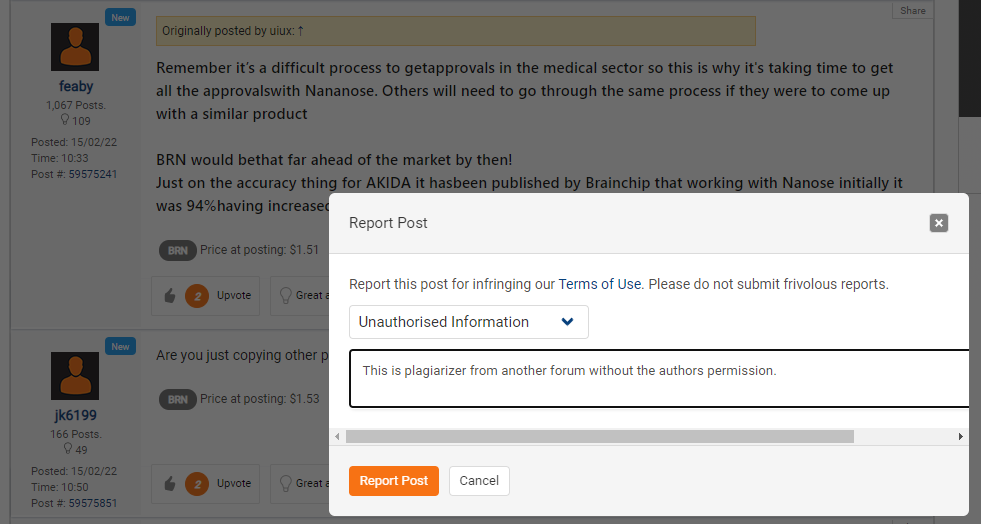This screenshot has width=981, height=524.
Task: Open post number 59575241 link
Action: pos(93,174)
